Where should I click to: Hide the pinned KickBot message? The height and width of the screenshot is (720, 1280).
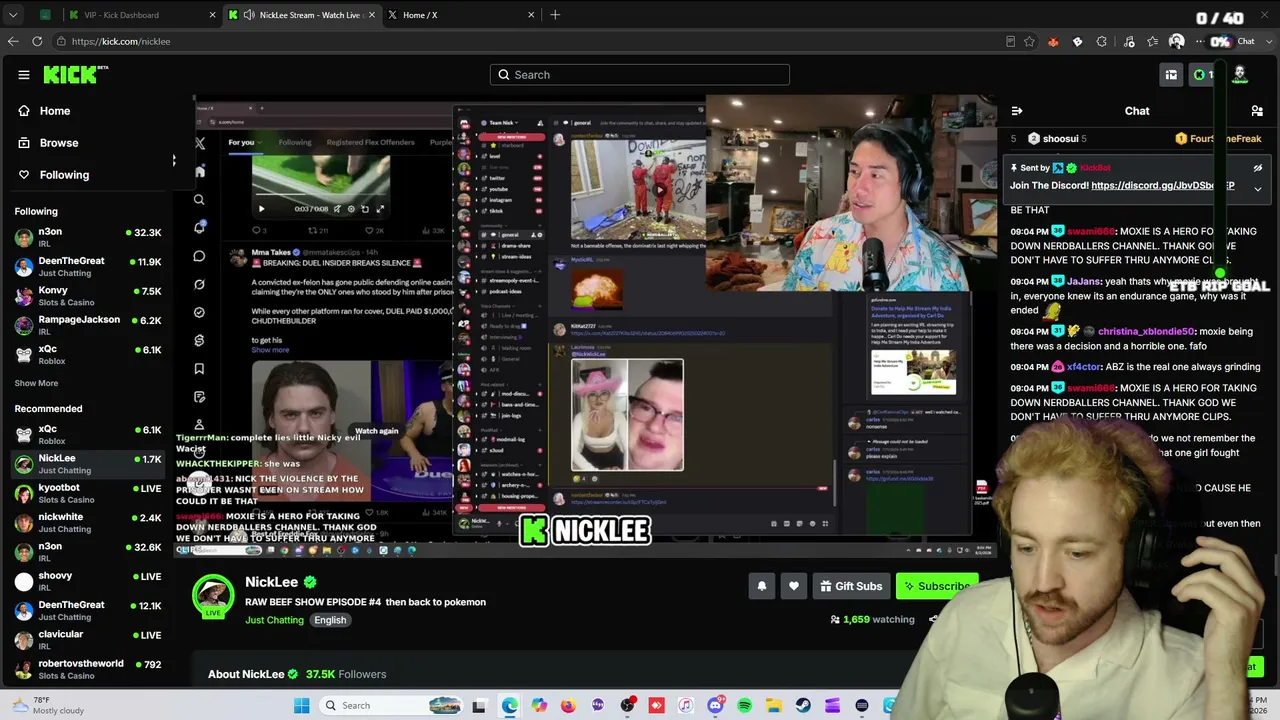click(1258, 168)
